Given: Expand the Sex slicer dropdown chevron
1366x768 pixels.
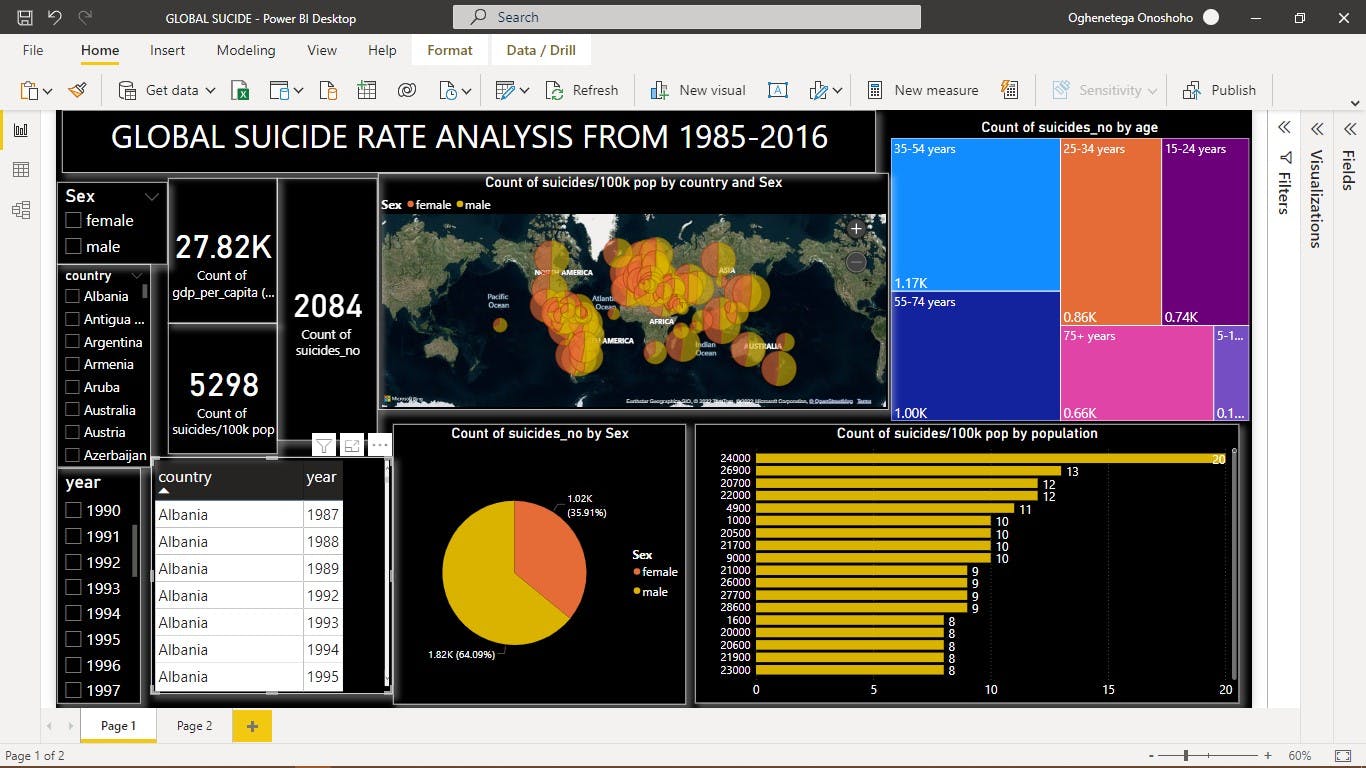Looking at the screenshot, I should click(x=152, y=196).
